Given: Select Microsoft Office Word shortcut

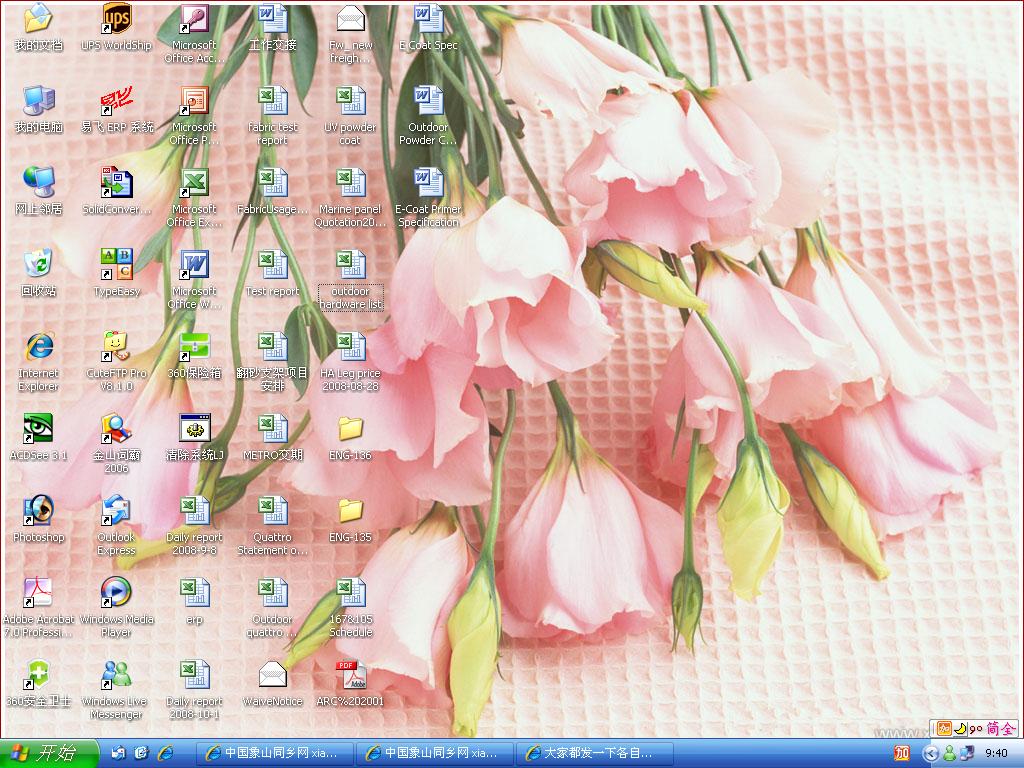Looking at the screenshot, I should [x=194, y=280].
